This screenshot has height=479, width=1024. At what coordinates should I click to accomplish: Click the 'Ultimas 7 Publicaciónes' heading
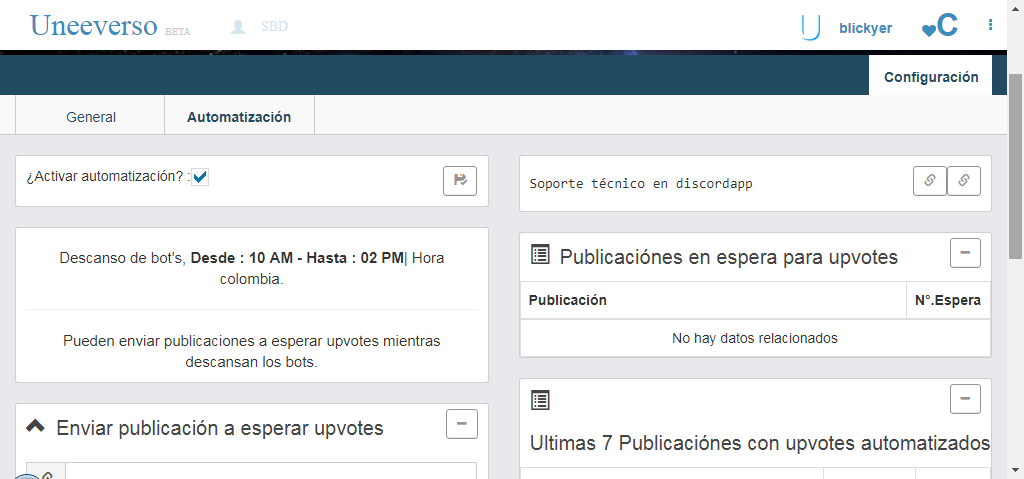coord(760,443)
